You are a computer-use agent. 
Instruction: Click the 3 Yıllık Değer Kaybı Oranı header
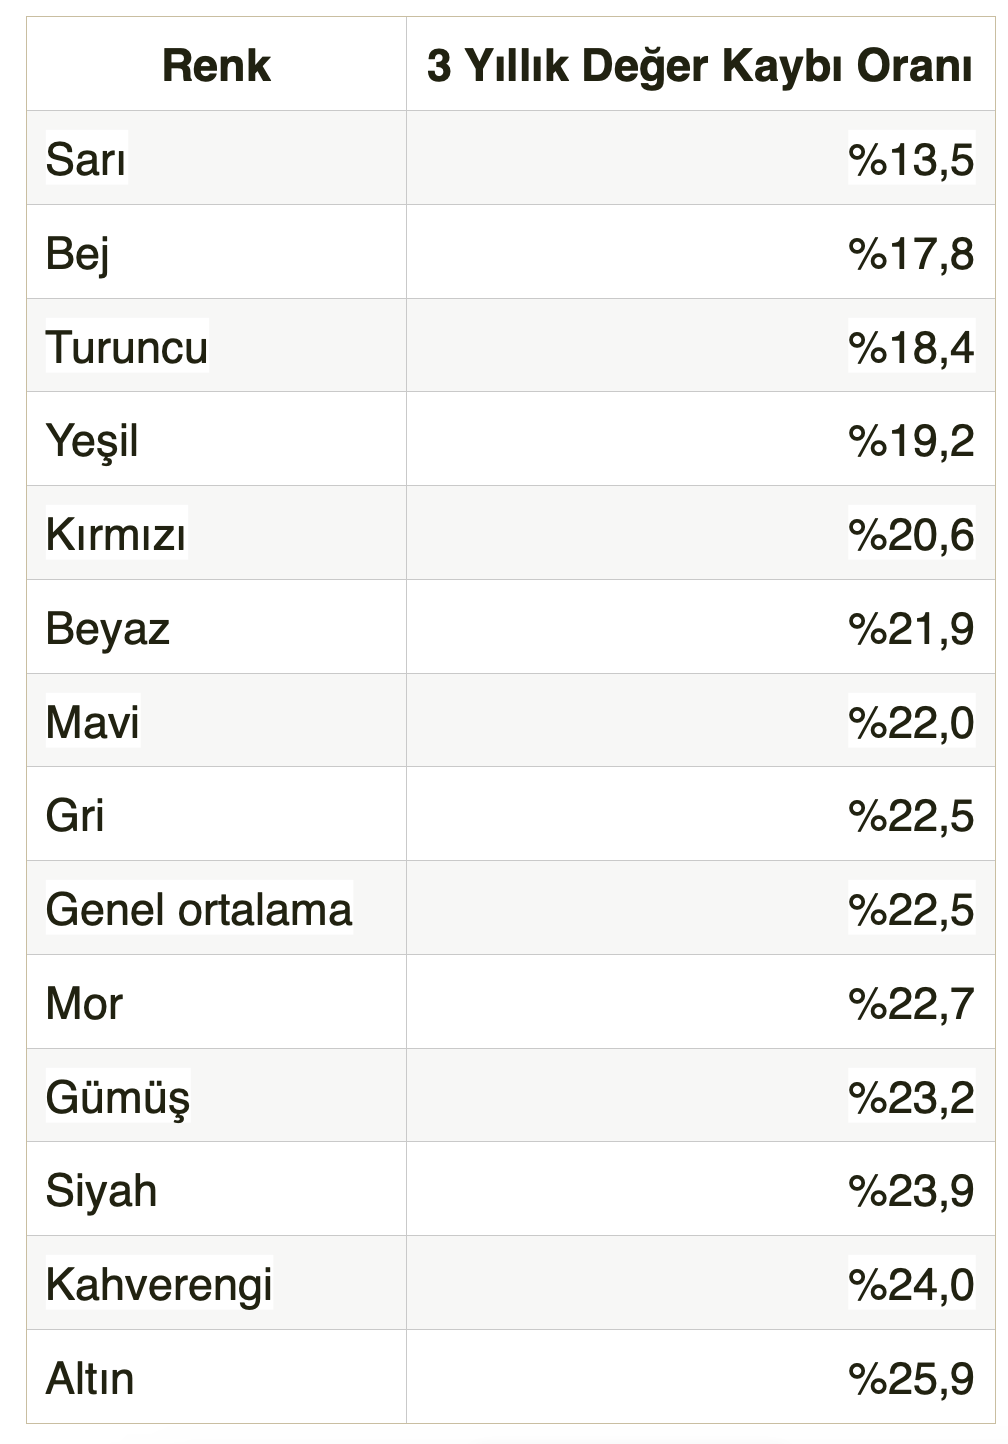[699, 66]
